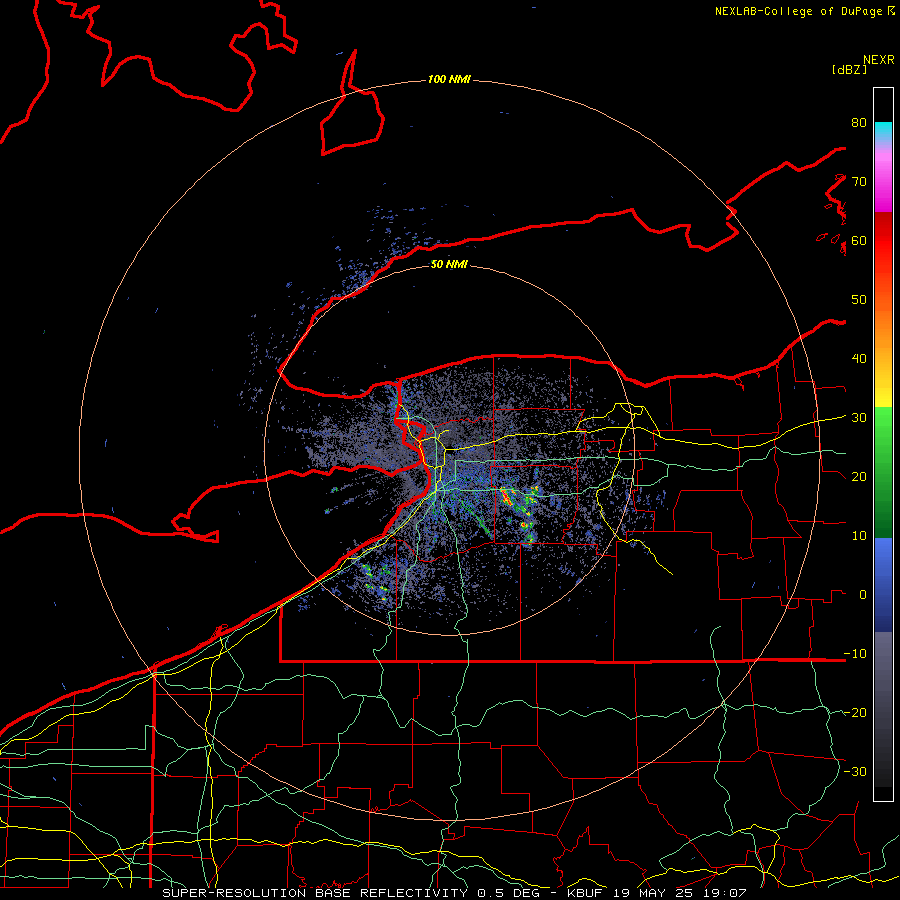Click the -20 dBZ scale value
Image resolution: width=900 pixels, height=900 pixels.
coord(855,712)
